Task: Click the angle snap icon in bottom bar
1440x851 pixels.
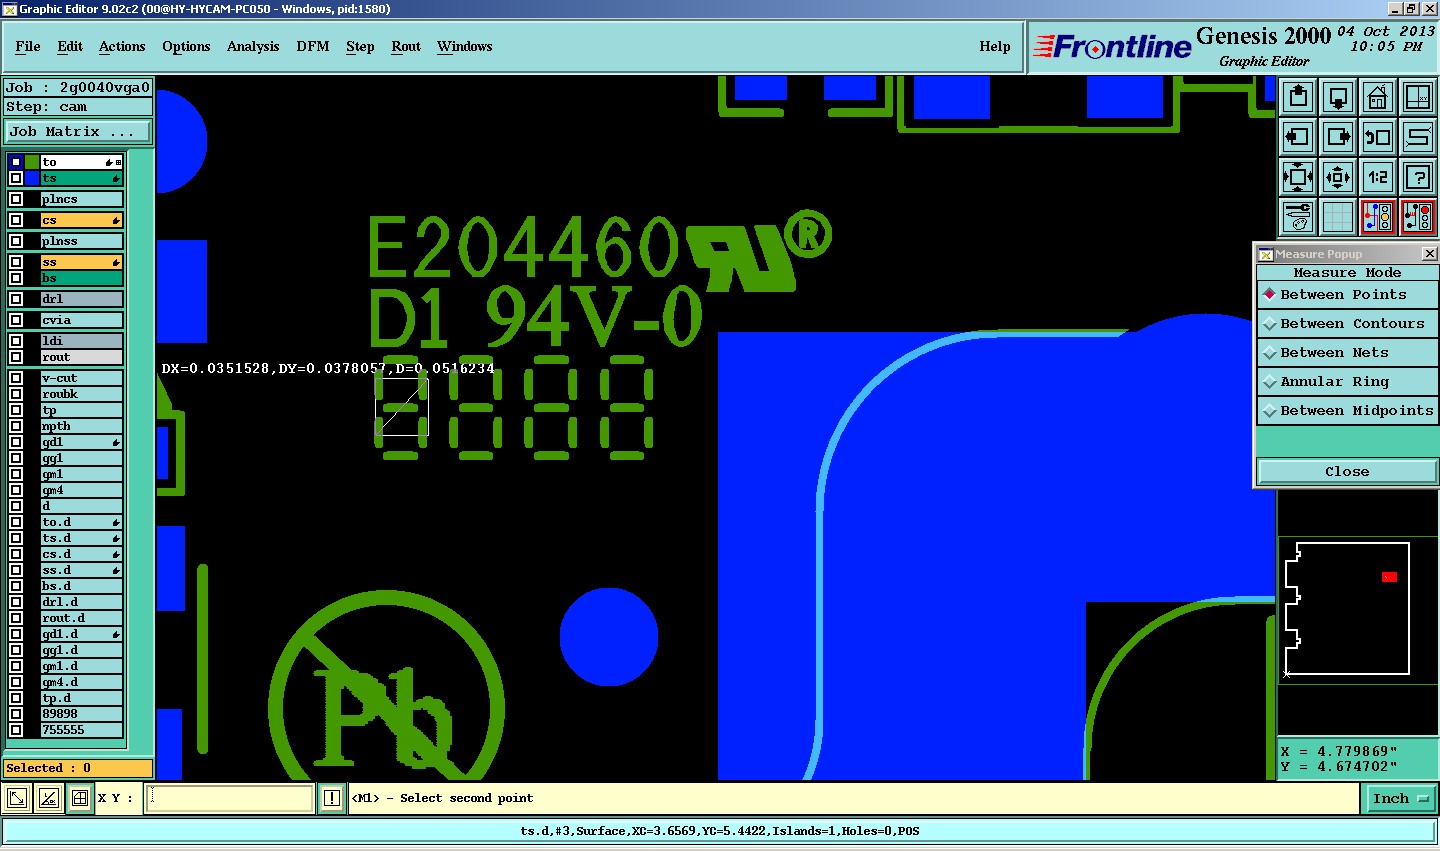Action: [48, 798]
